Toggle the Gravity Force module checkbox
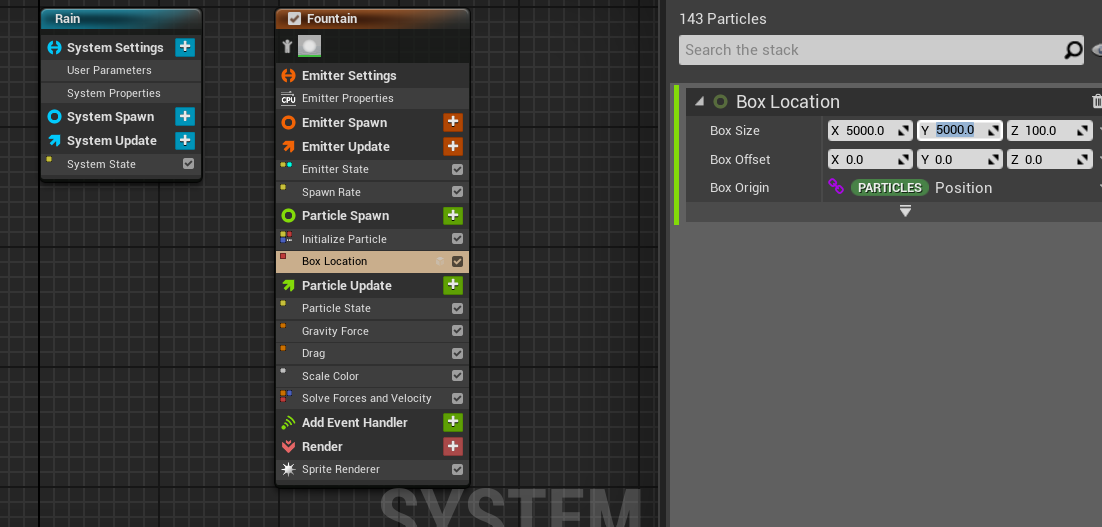The image size is (1102, 527). pyautogui.click(x=457, y=331)
